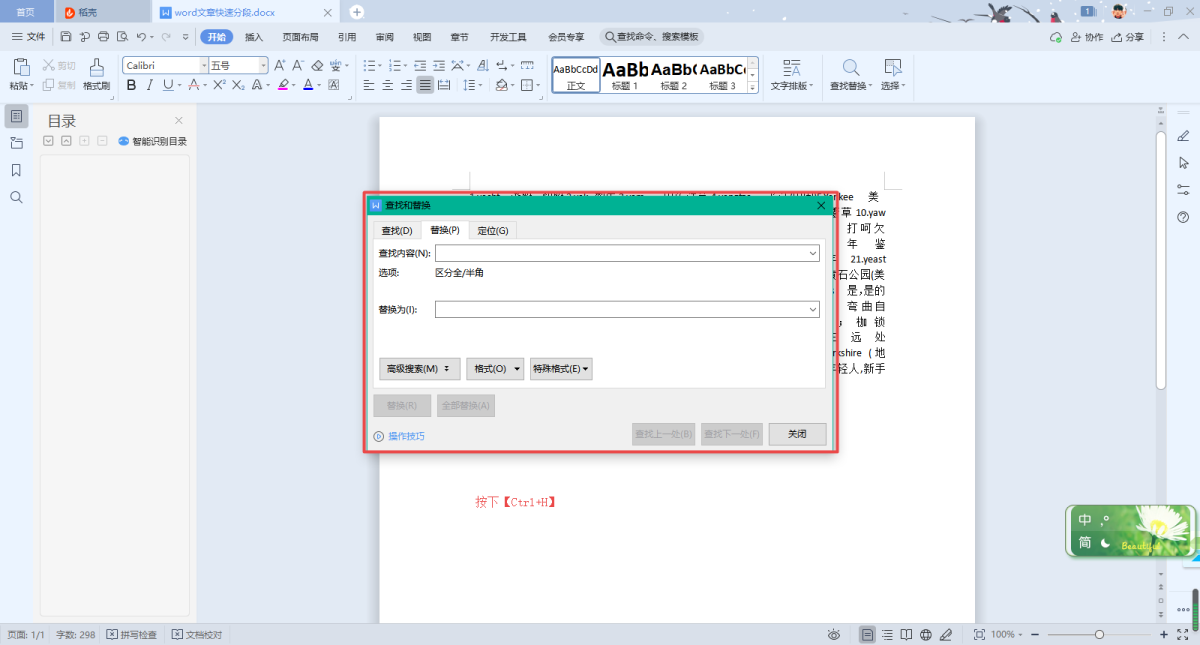This screenshot has height=645, width=1200.
Task: Click the clear formatting eraser icon
Action: pos(317,65)
